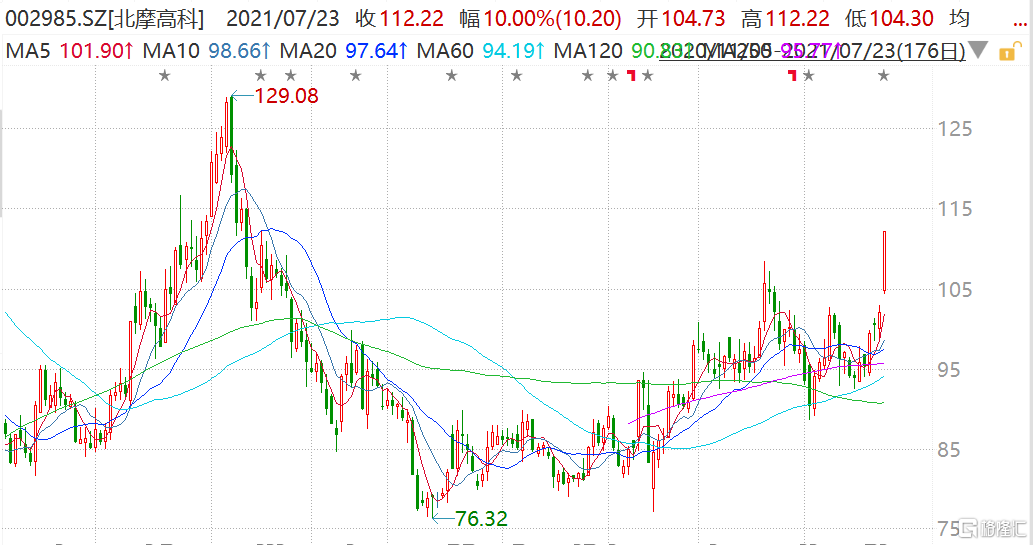The height and width of the screenshot is (545, 1033).
Task: Click the 115 price axis label
Action: click(x=955, y=209)
